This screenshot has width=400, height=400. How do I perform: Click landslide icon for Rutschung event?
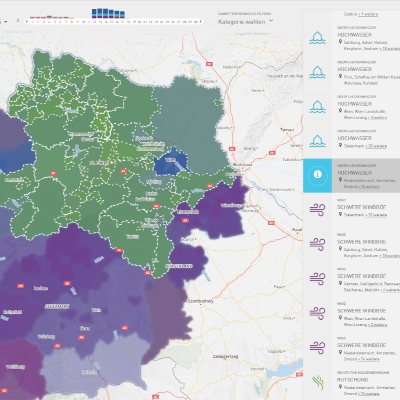(x=318, y=382)
